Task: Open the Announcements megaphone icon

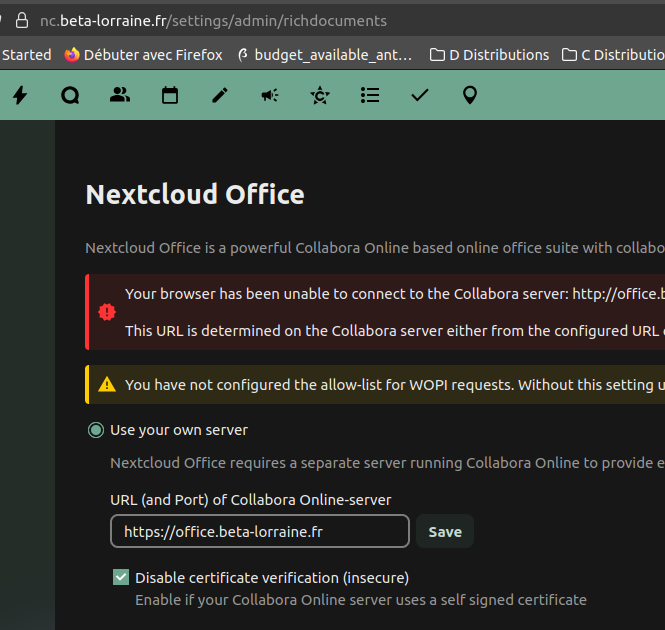Action: (x=270, y=95)
